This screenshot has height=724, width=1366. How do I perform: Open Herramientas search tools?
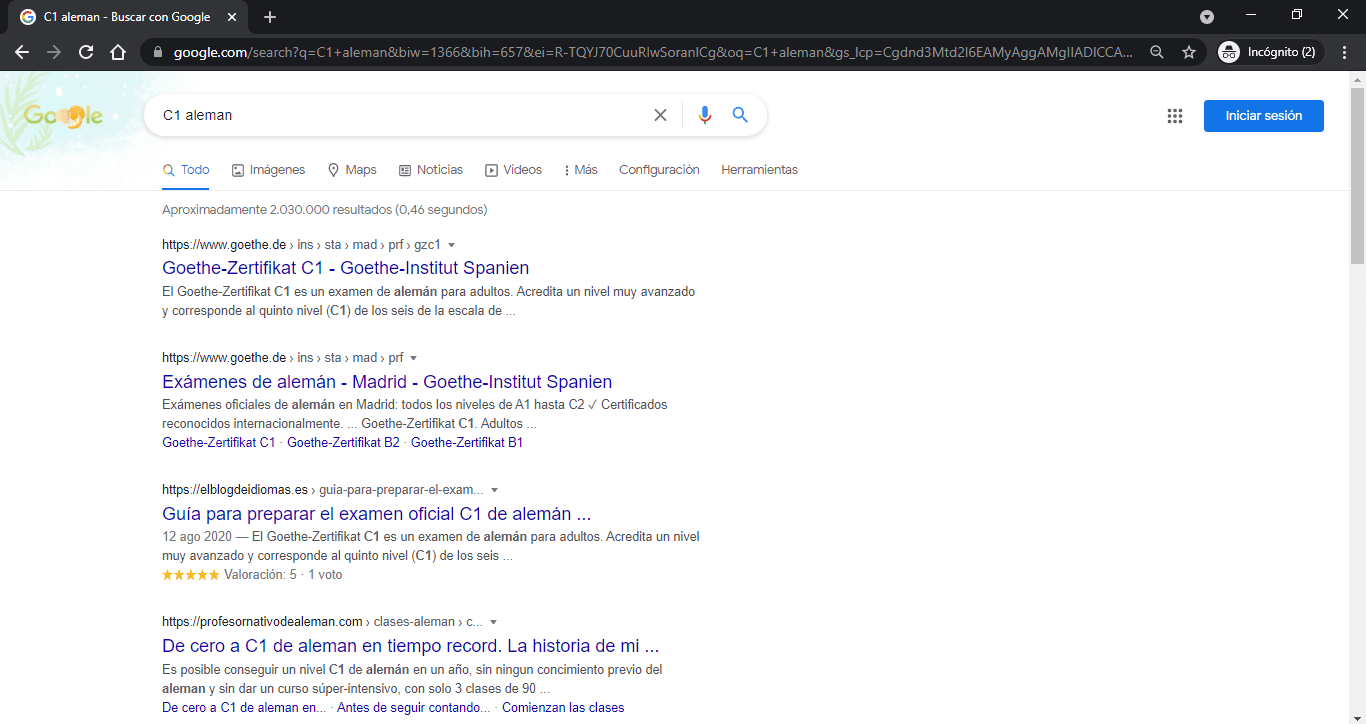759,170
